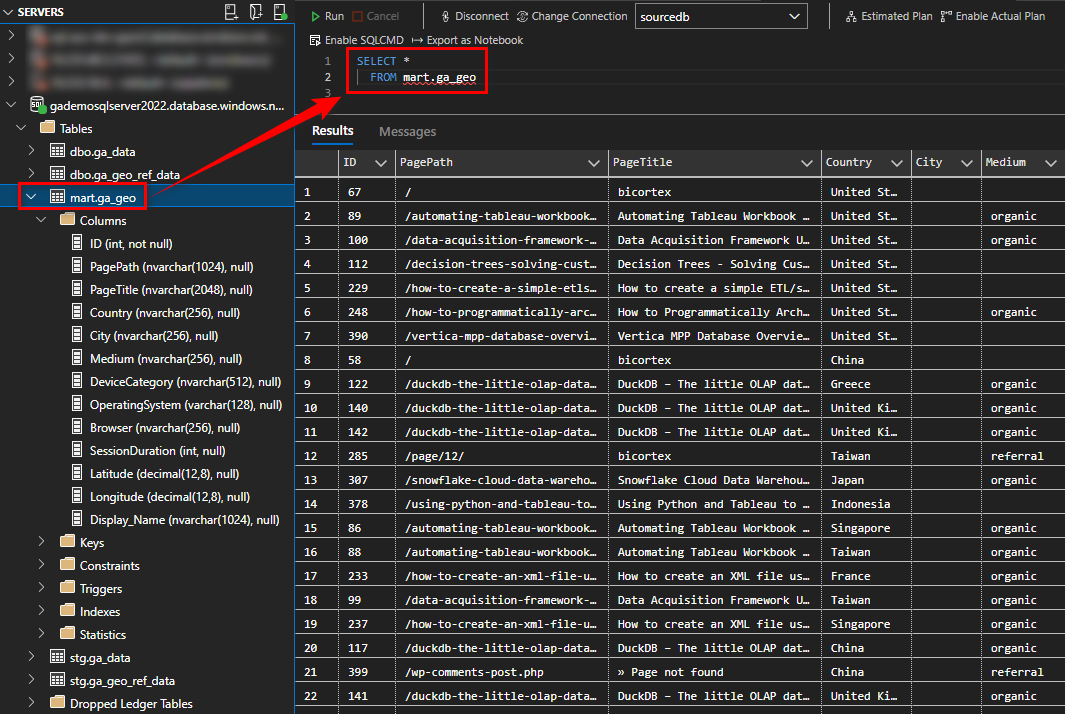Open the Country column filter dropdown
Screen dimensions: 1065x714
898,162
